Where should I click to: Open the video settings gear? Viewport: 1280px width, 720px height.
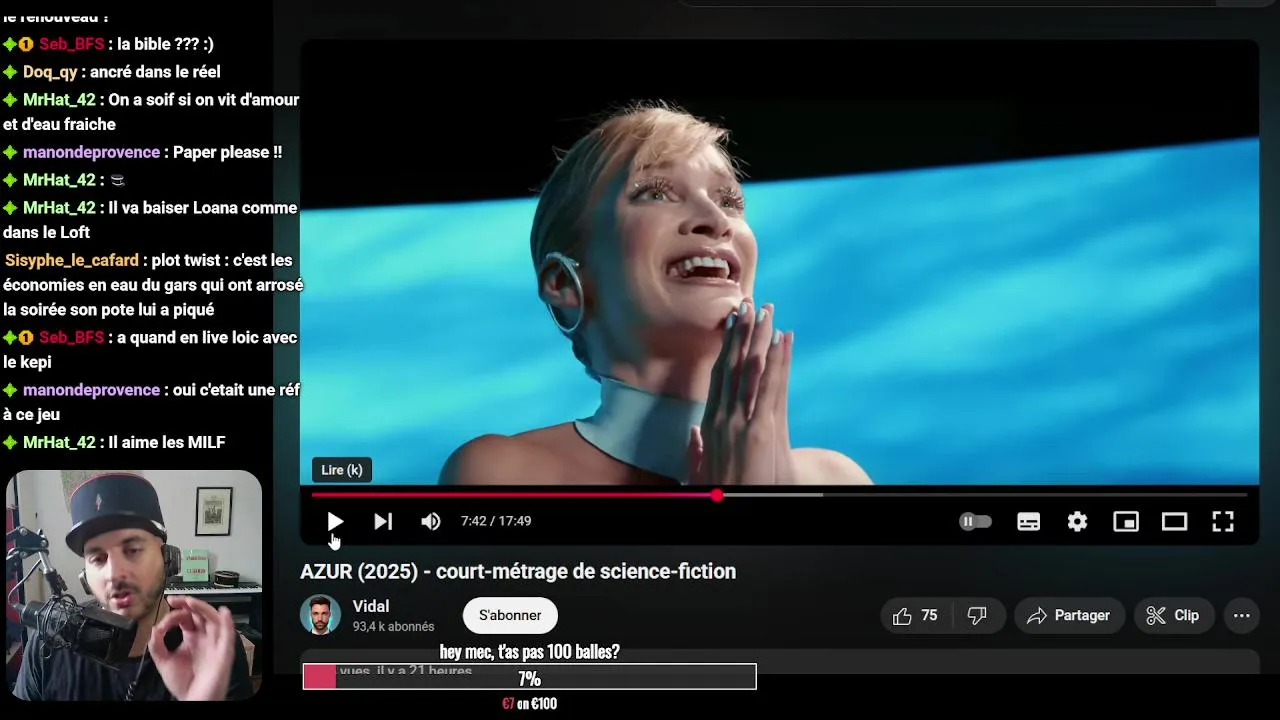(1077, 521)
